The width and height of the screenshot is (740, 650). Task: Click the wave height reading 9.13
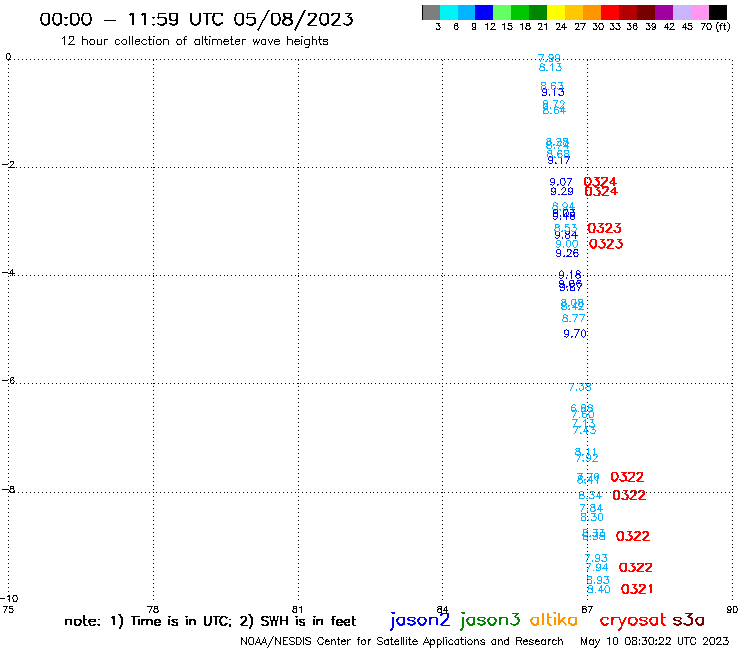click(x=553, y=93)
